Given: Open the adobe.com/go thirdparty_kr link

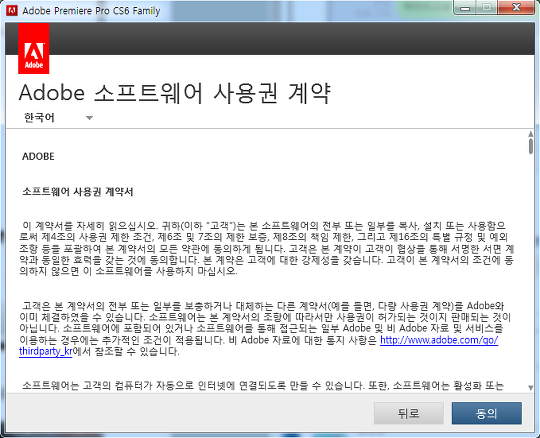Looking at the screenshot, I should pos(439,340).
